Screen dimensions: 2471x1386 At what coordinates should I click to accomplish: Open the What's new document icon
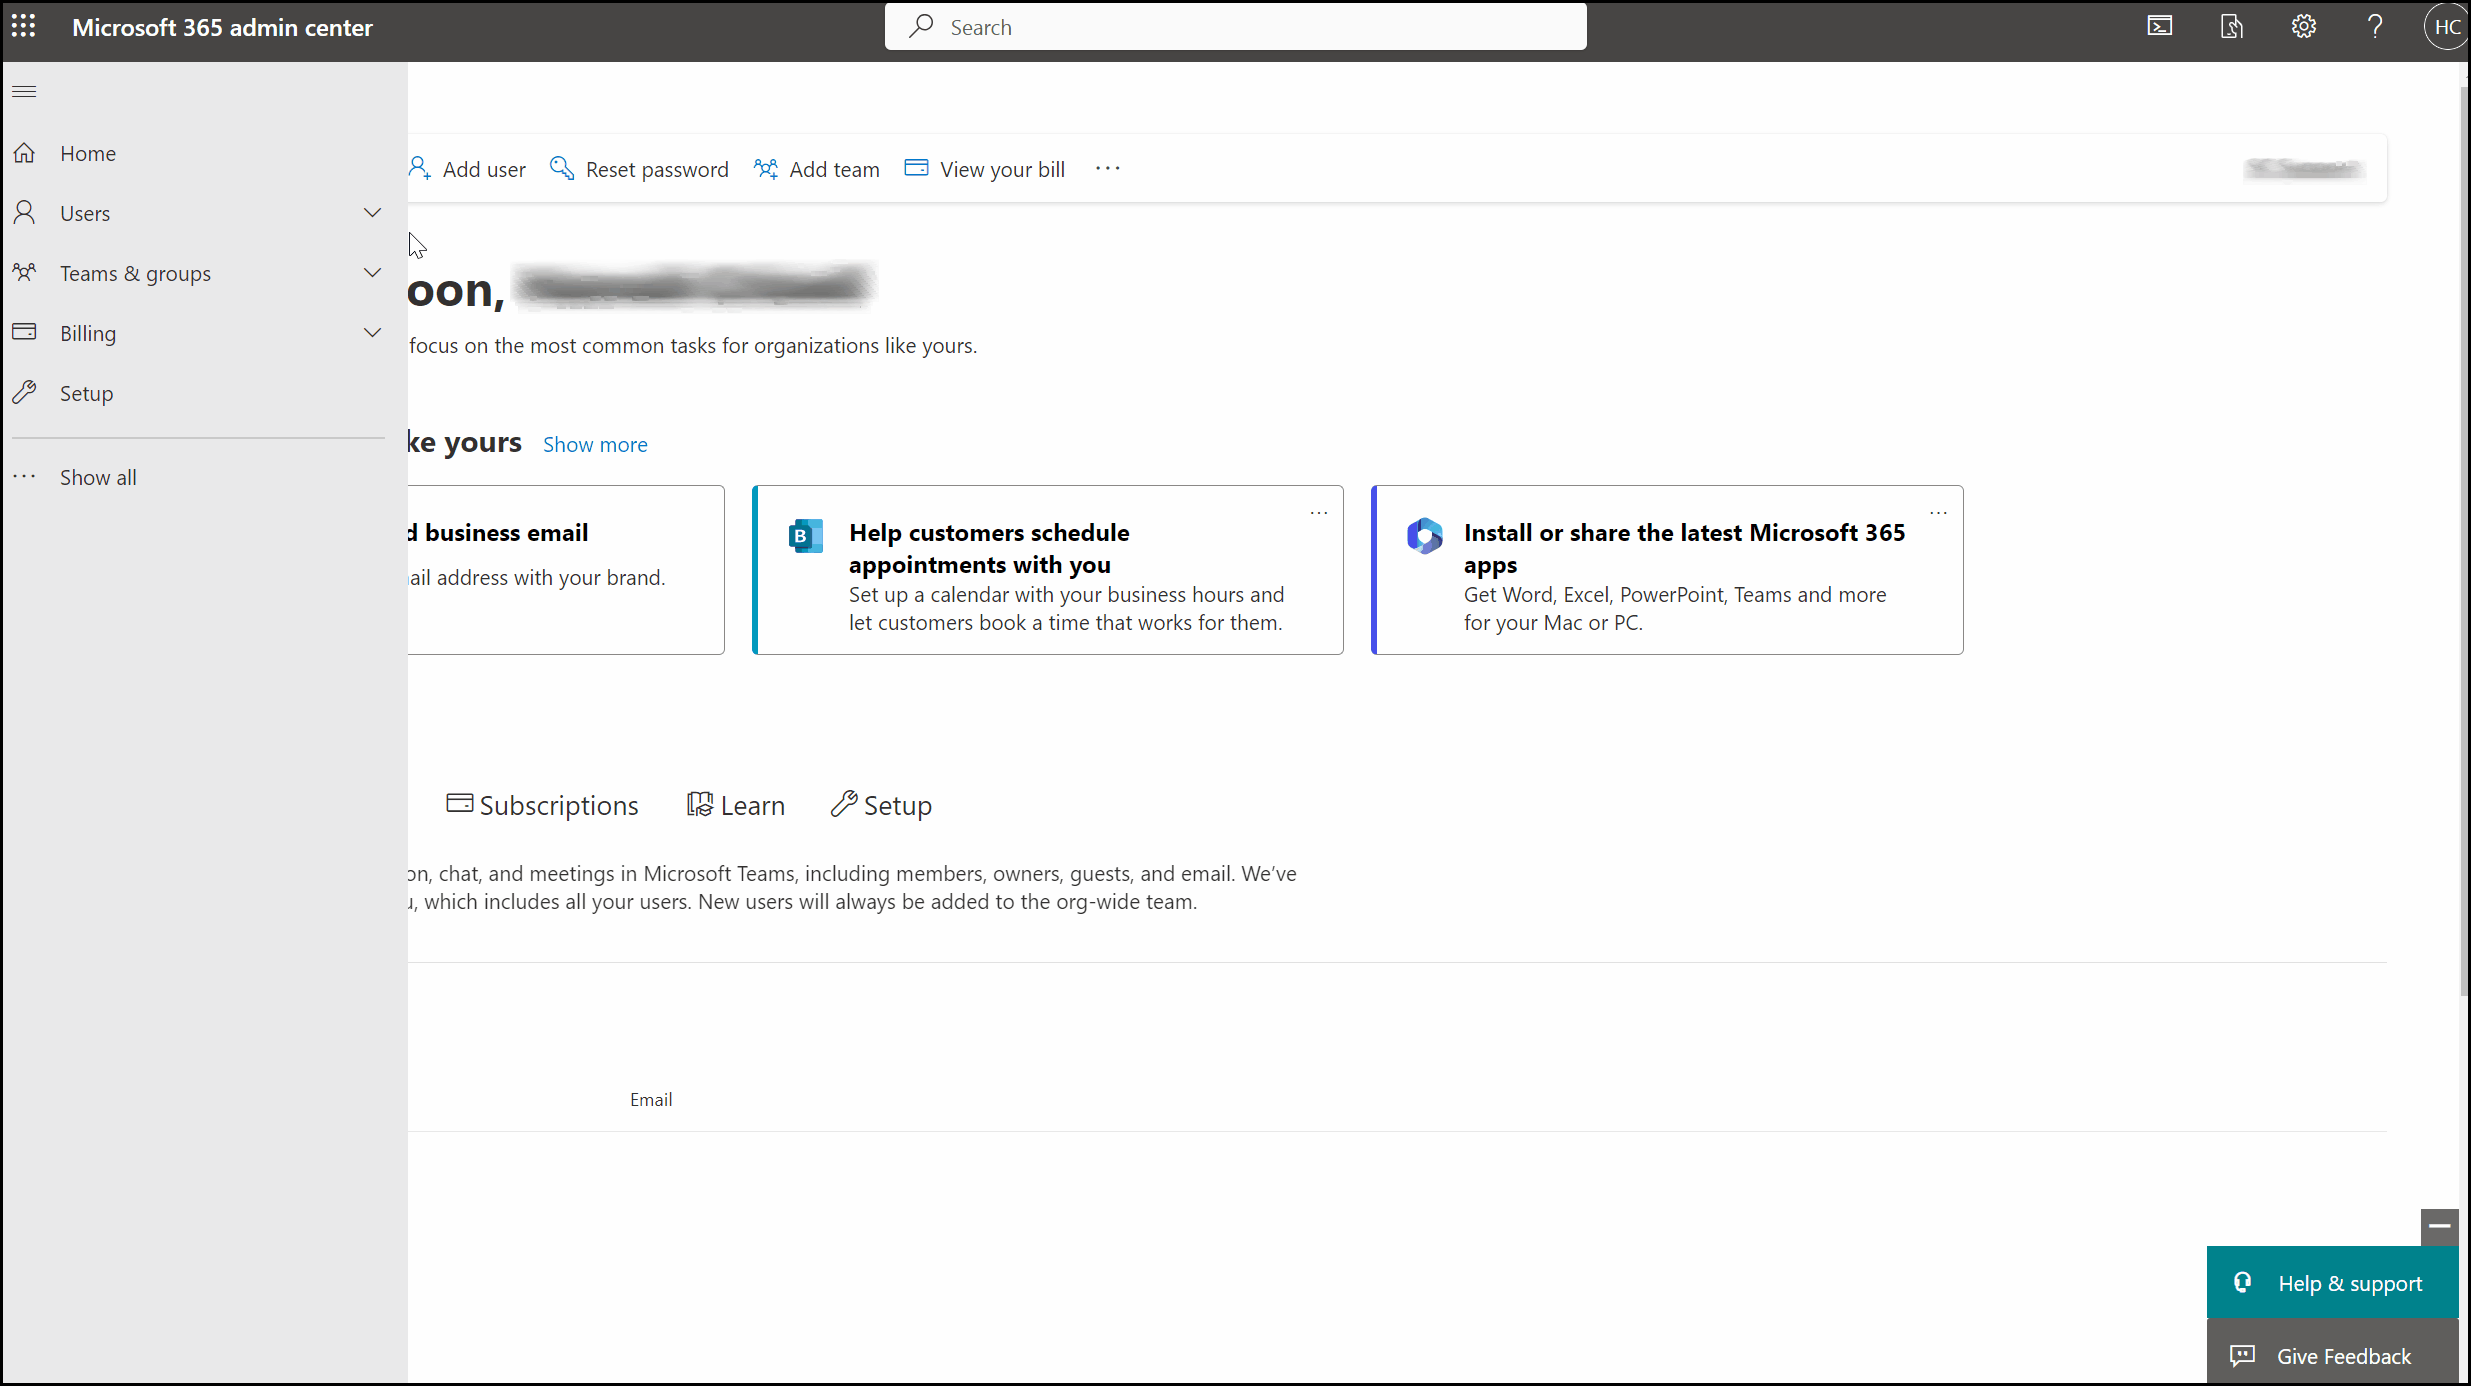2232,27
